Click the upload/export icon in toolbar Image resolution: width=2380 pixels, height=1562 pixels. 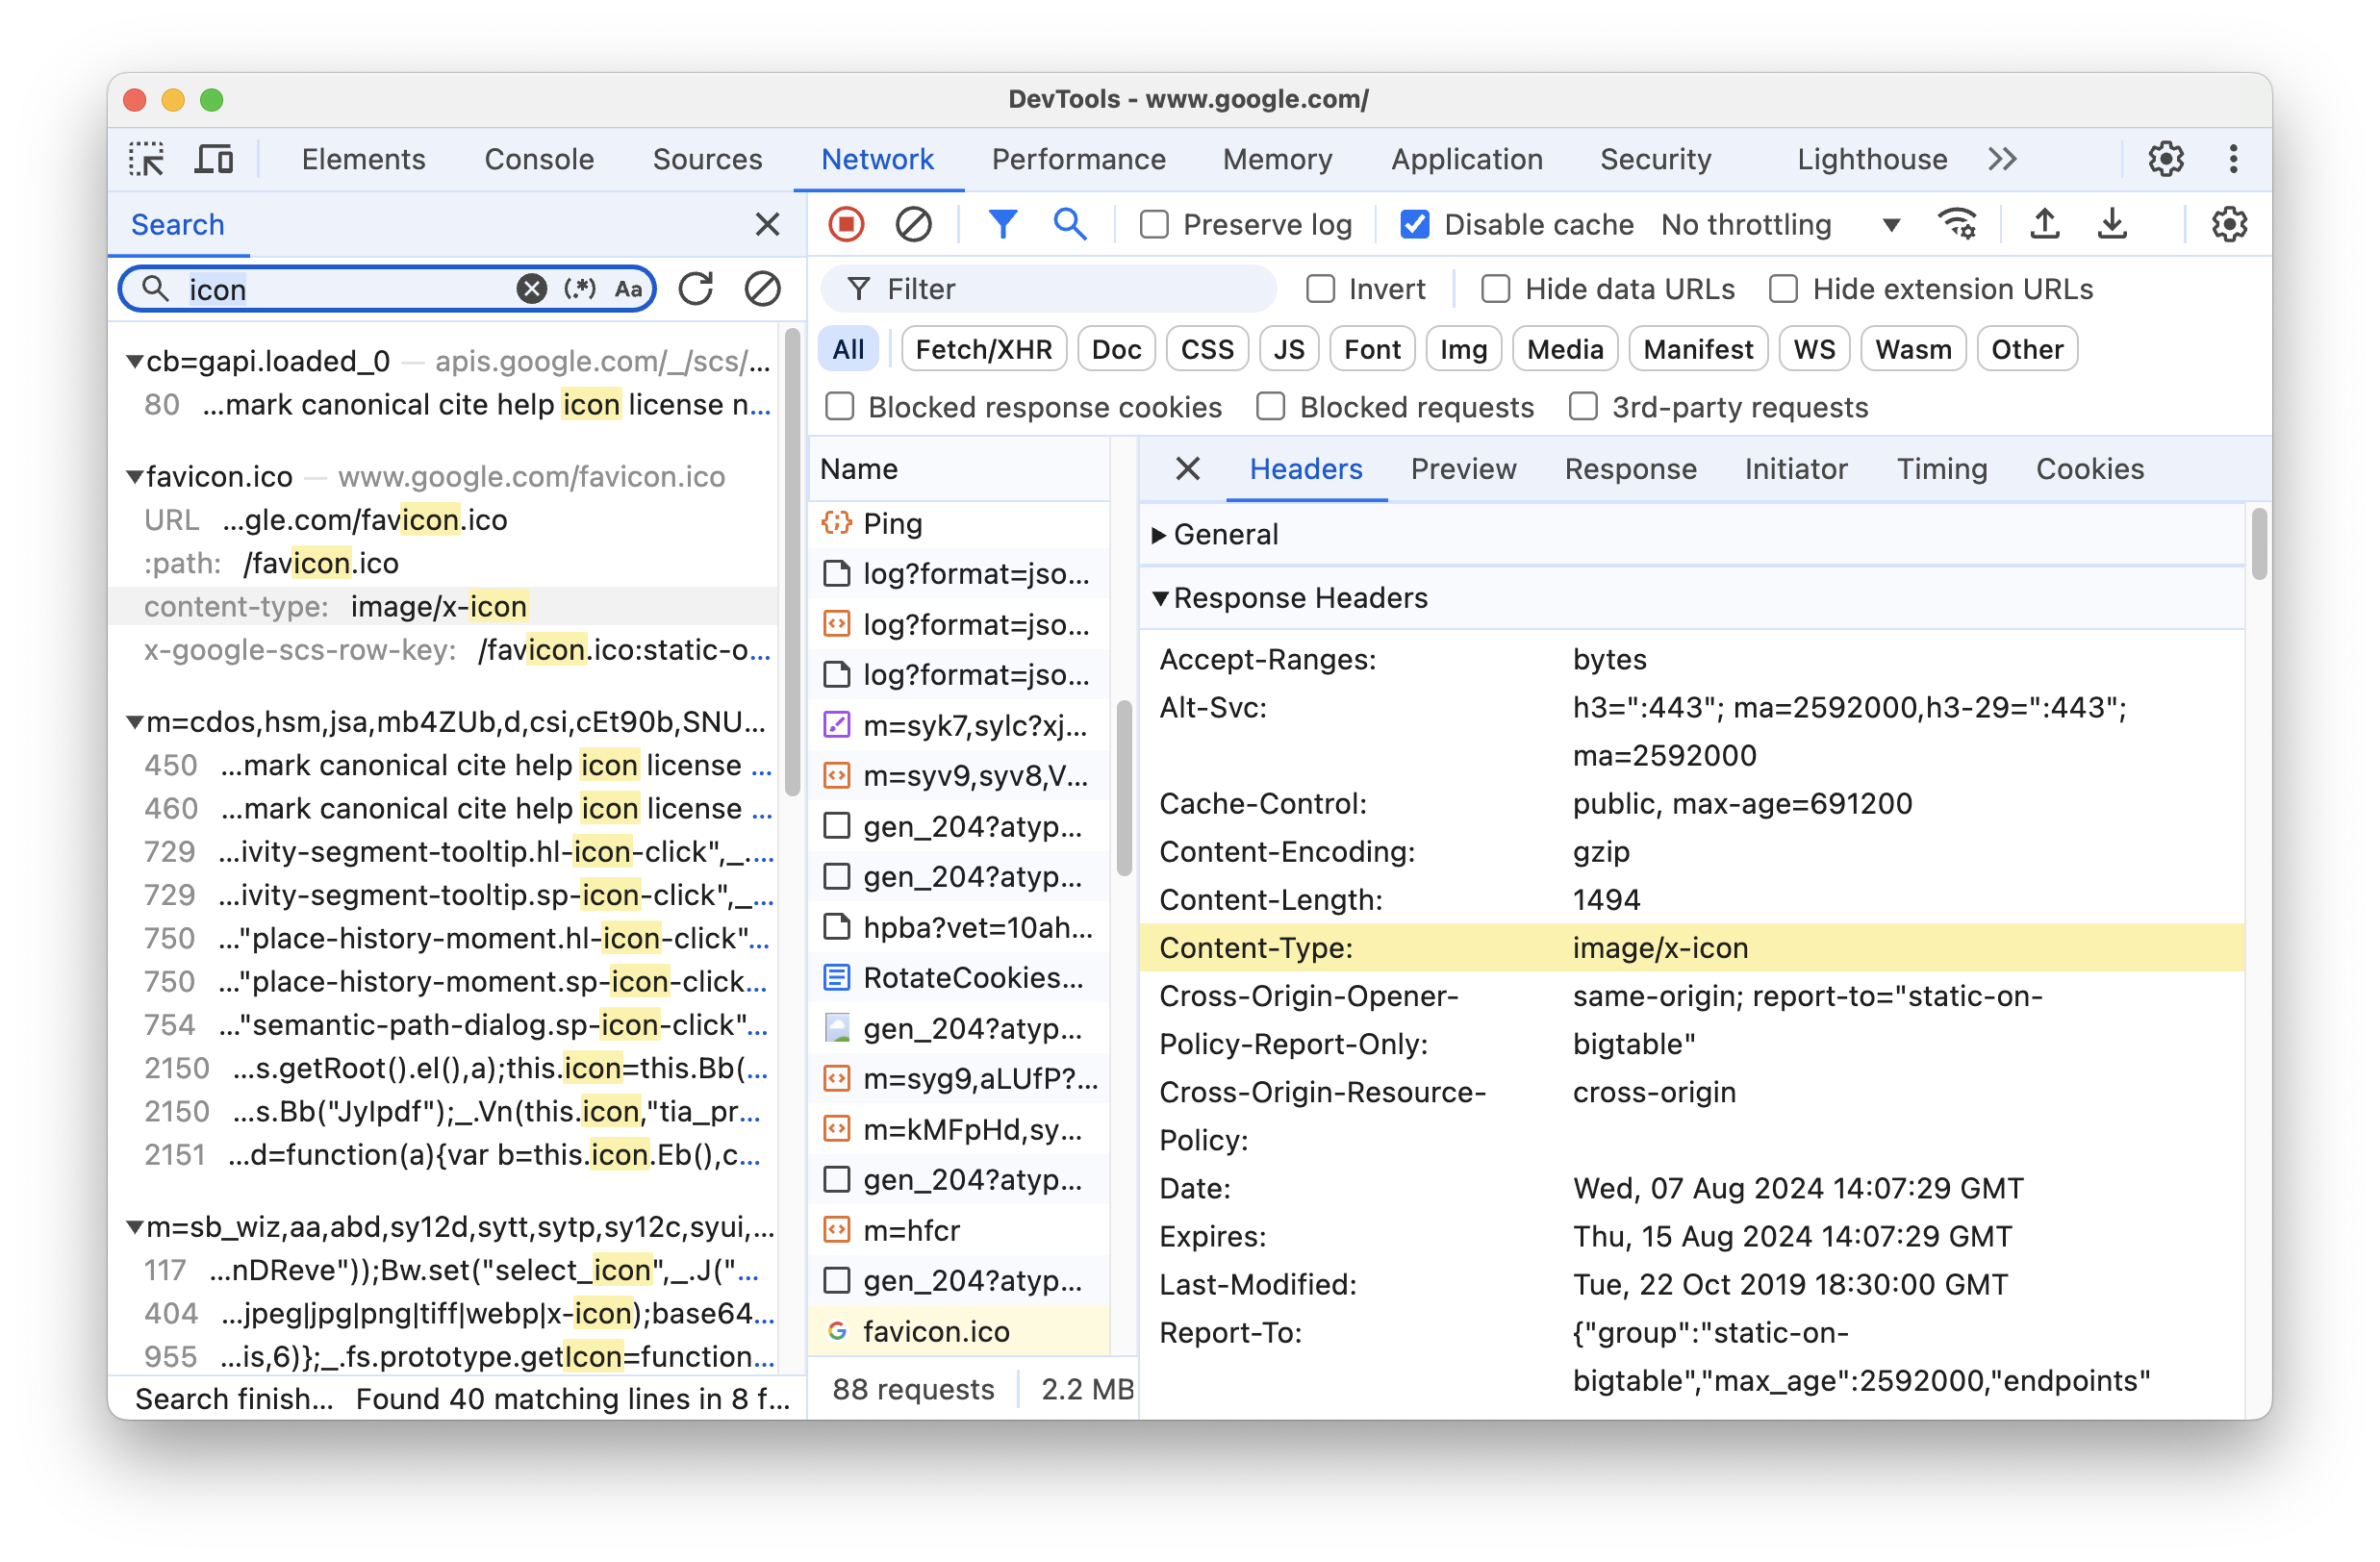point(2043,223)
